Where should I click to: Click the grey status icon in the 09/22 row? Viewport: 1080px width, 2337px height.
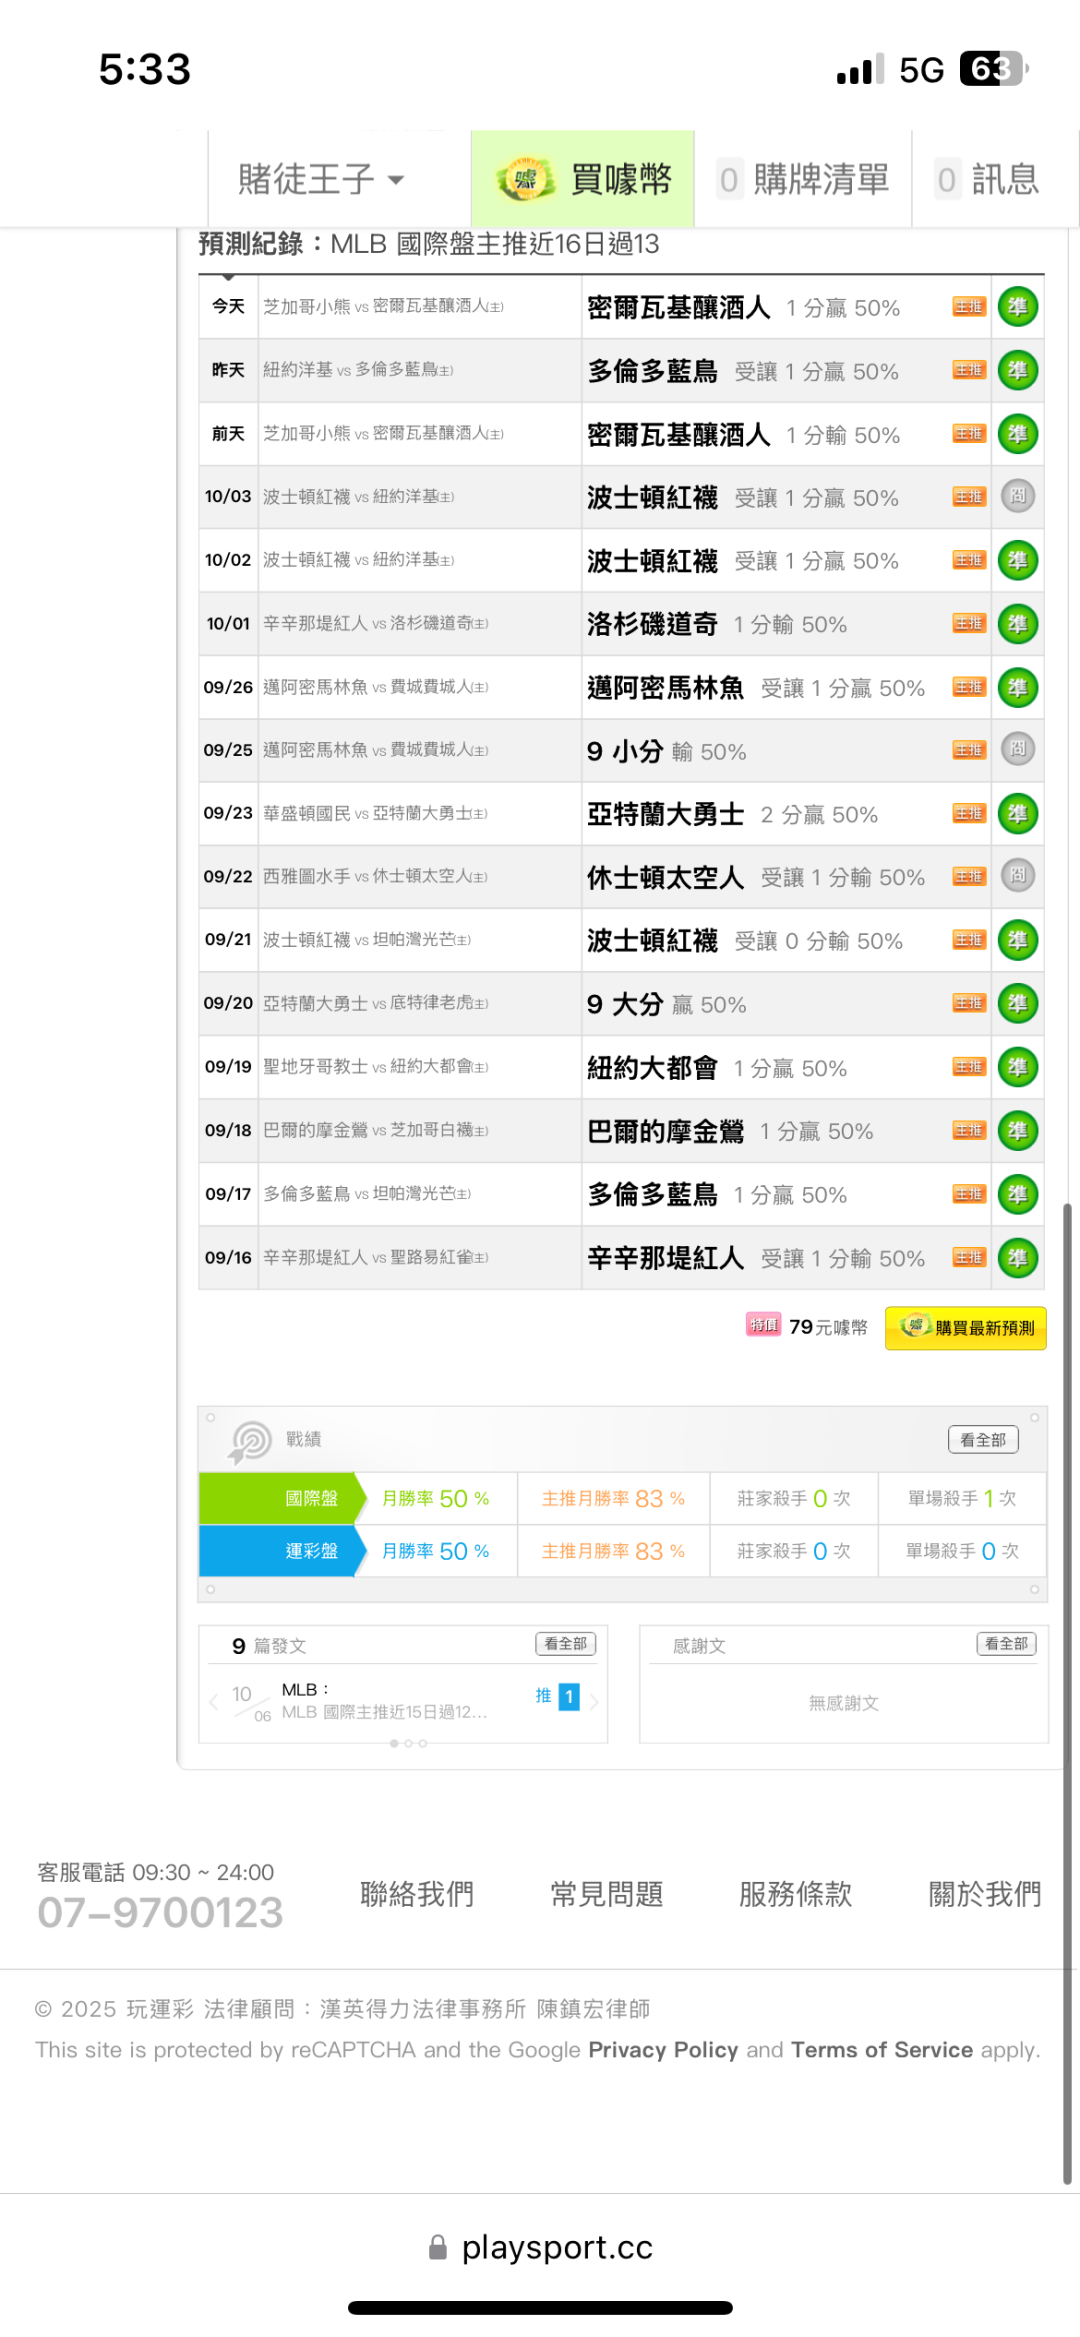[1017, 876]
